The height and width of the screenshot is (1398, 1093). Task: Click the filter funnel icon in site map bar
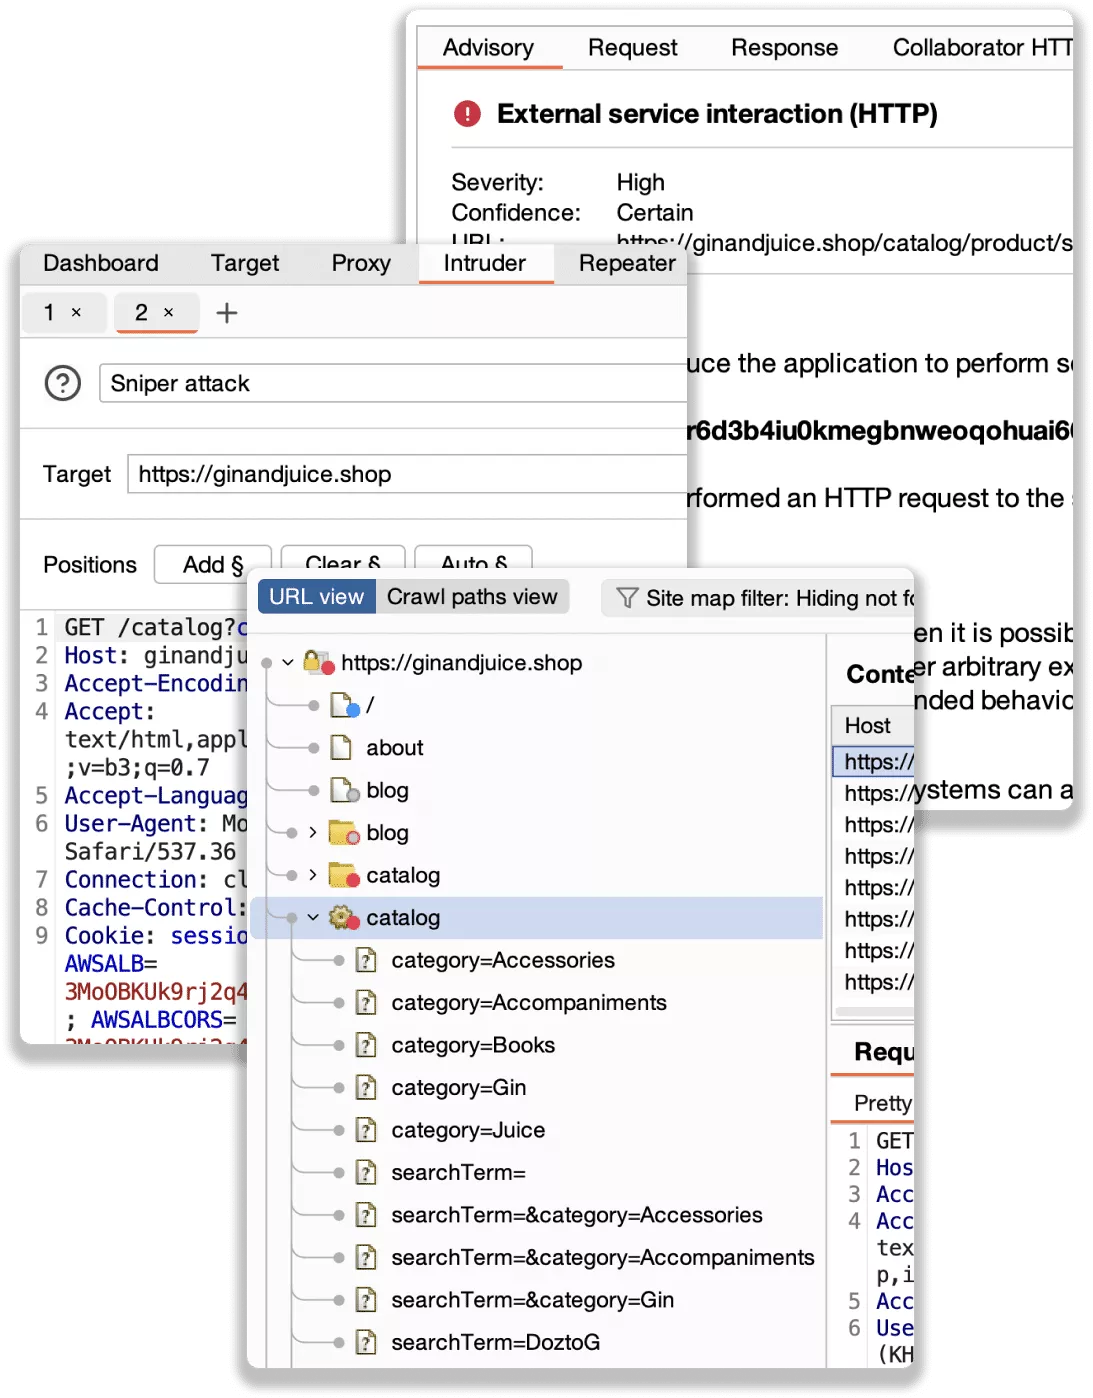click(626, 597)
